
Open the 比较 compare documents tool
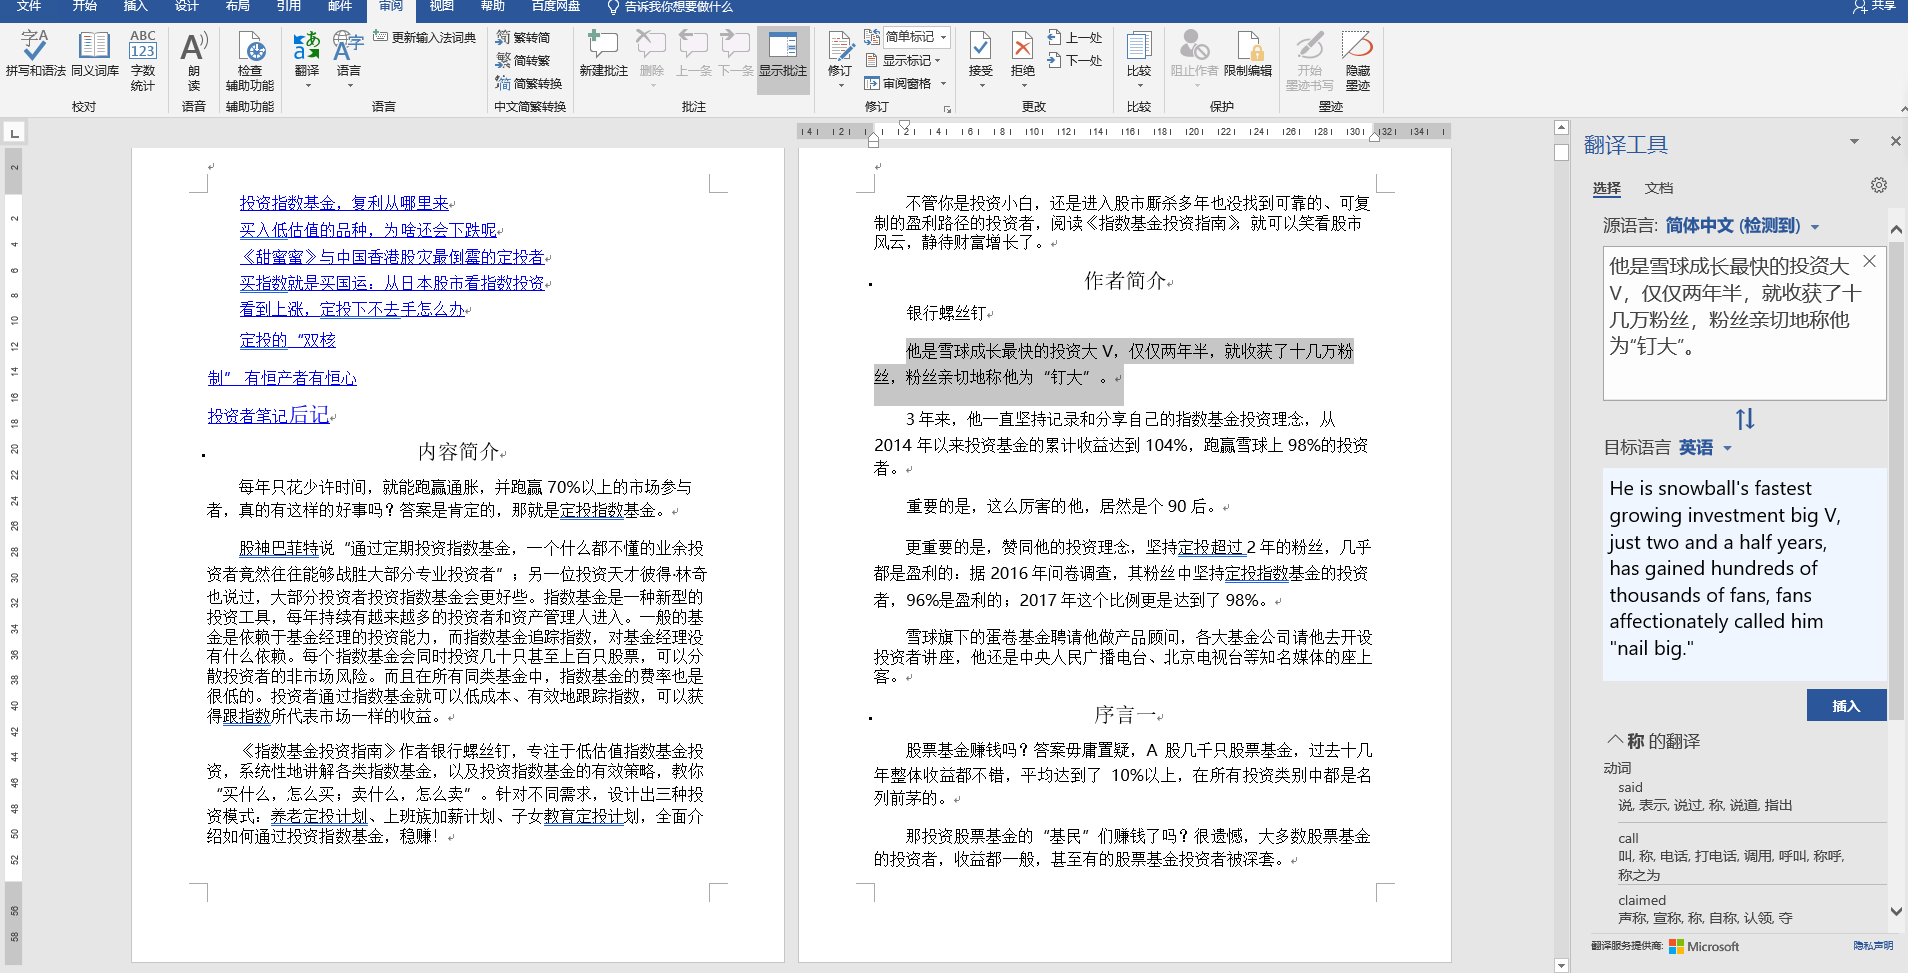click(1139, 59)
